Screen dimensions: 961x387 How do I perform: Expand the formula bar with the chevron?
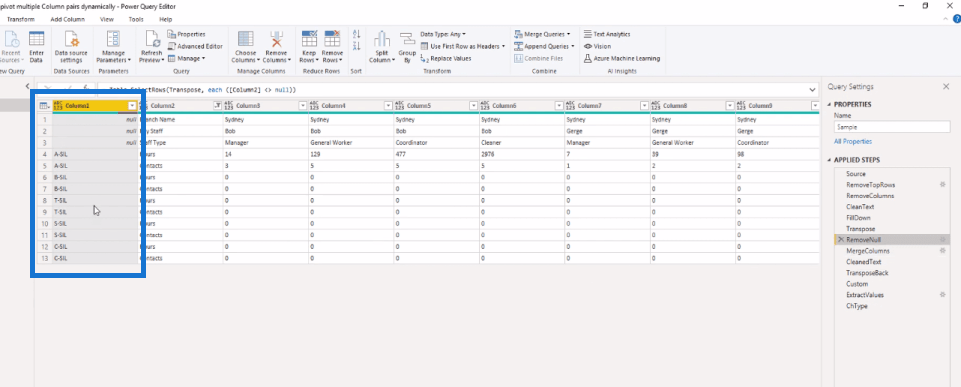pos(813,90)
